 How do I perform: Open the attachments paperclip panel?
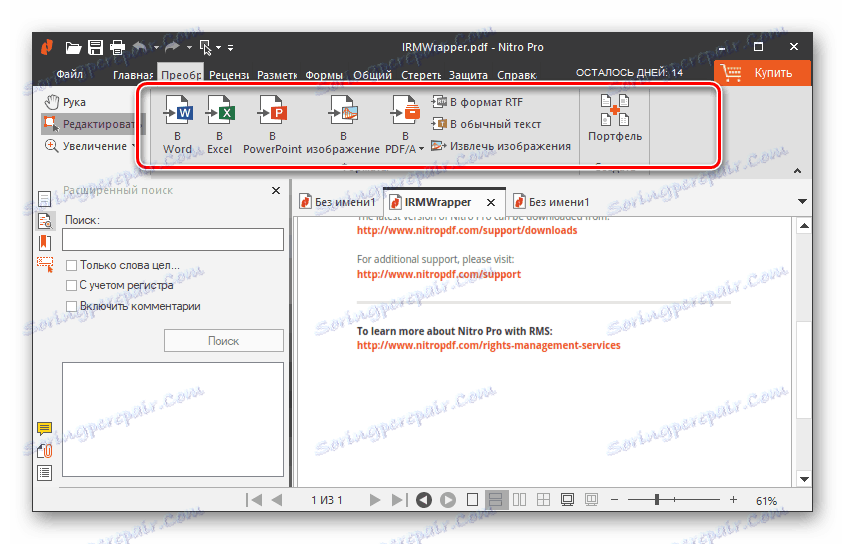(x=45, y=451)
